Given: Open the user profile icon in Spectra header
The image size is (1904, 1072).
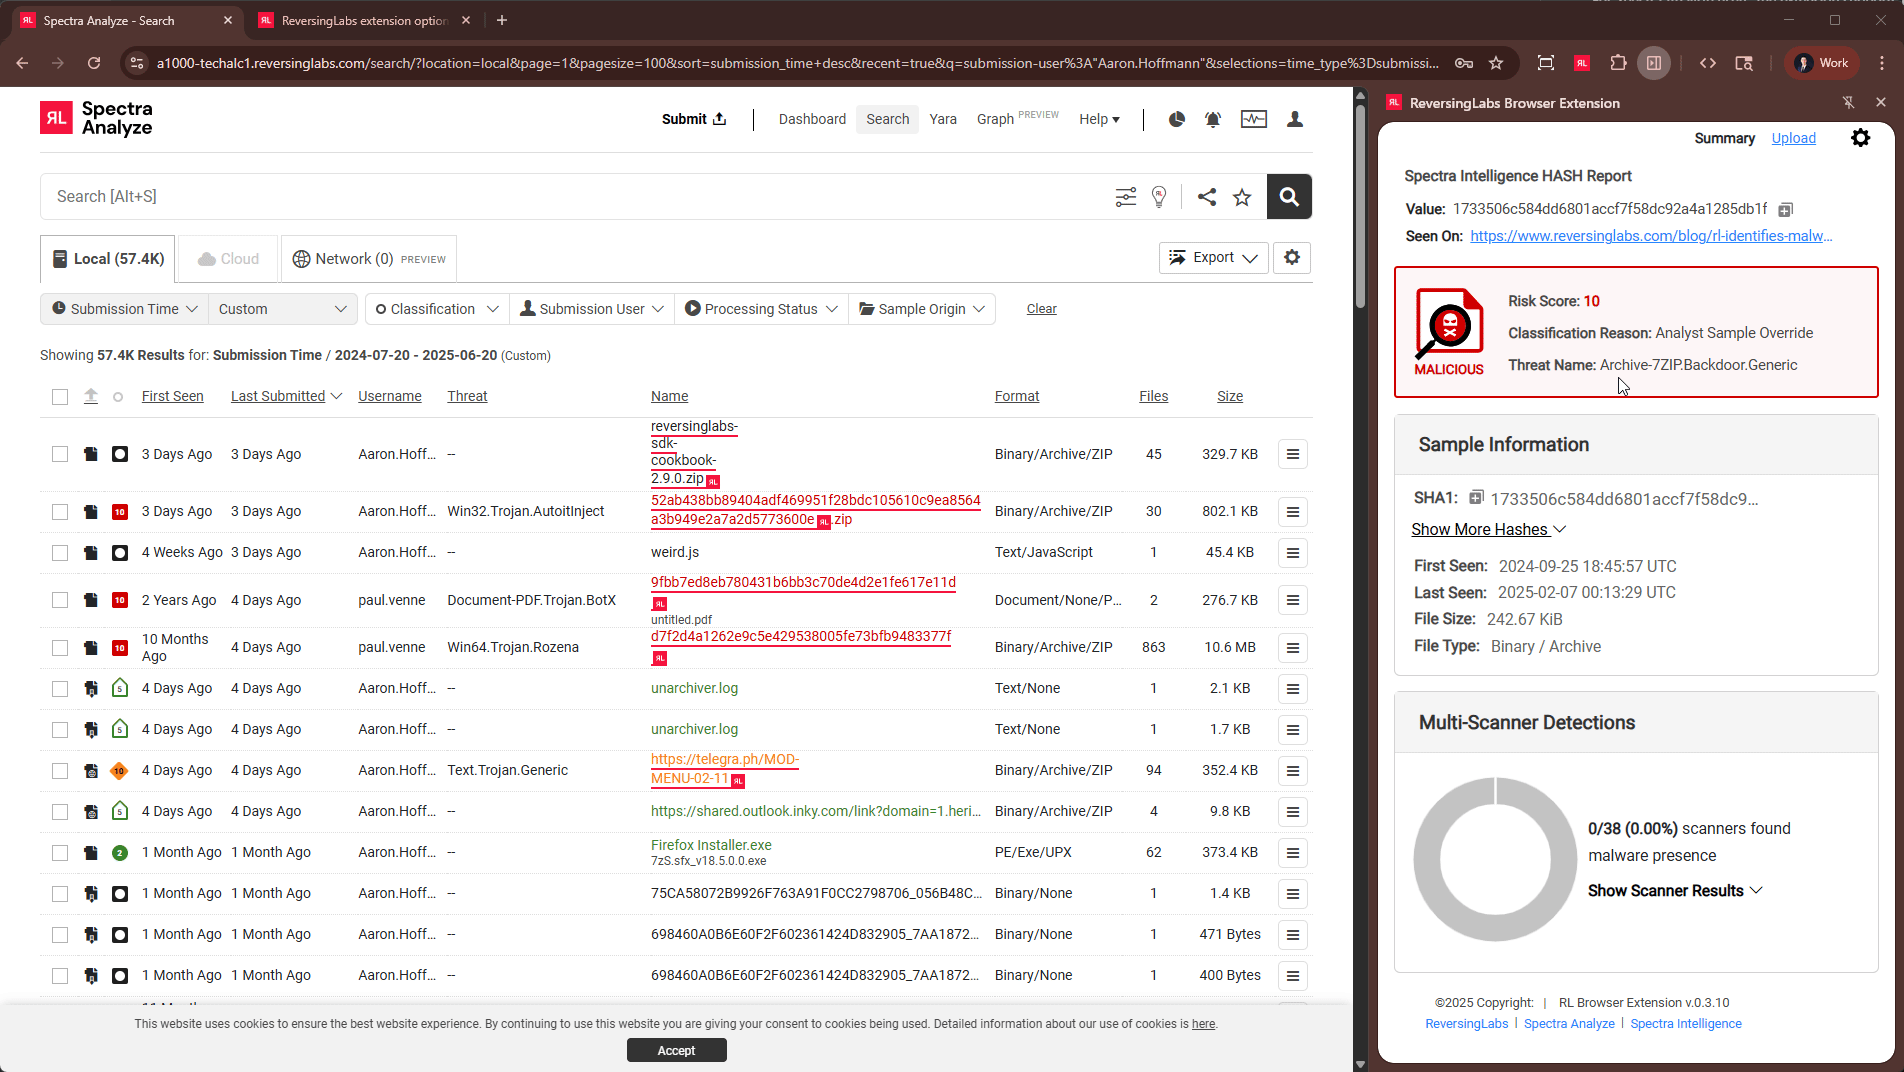Looking at the screenshot, I should (x=1295, y=119).
